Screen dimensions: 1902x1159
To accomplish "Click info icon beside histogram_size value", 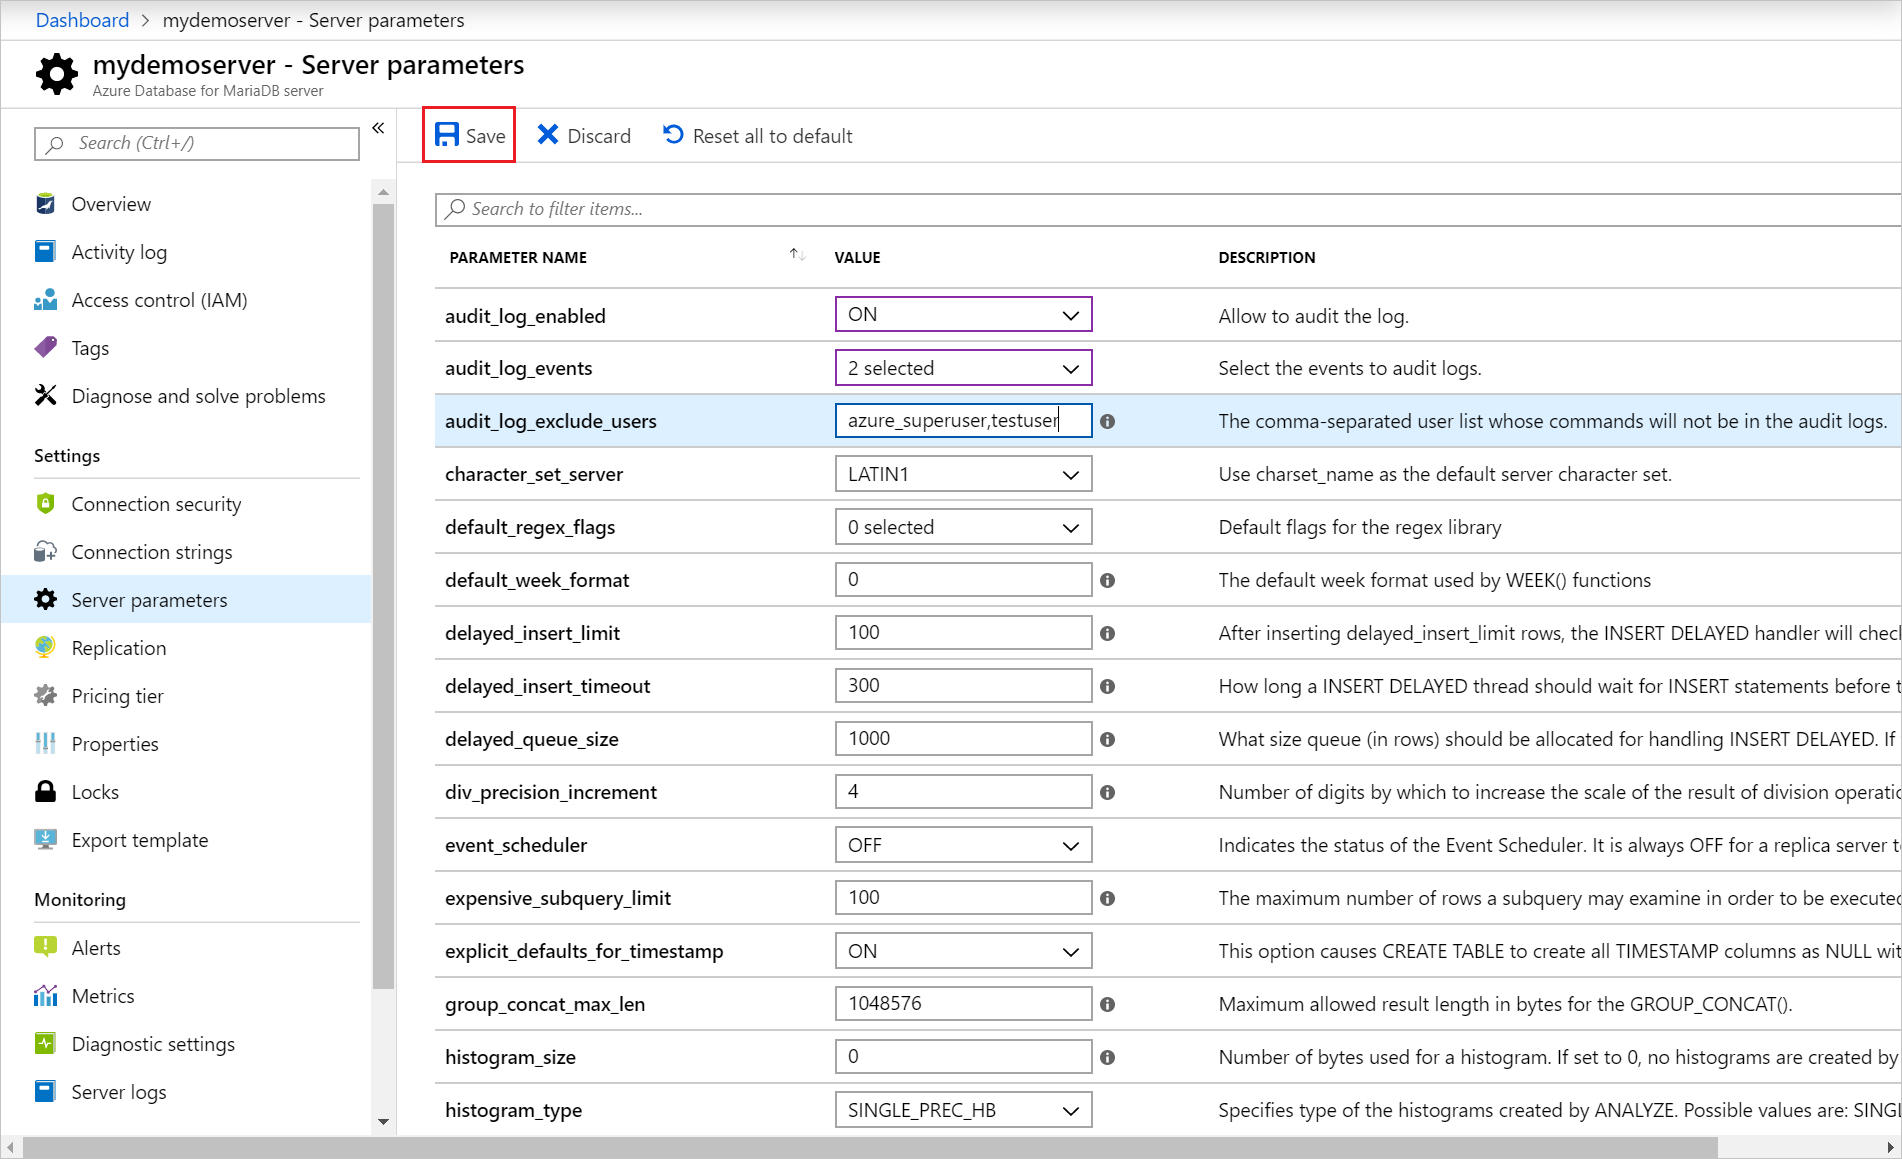I will coord(1107,1058).
